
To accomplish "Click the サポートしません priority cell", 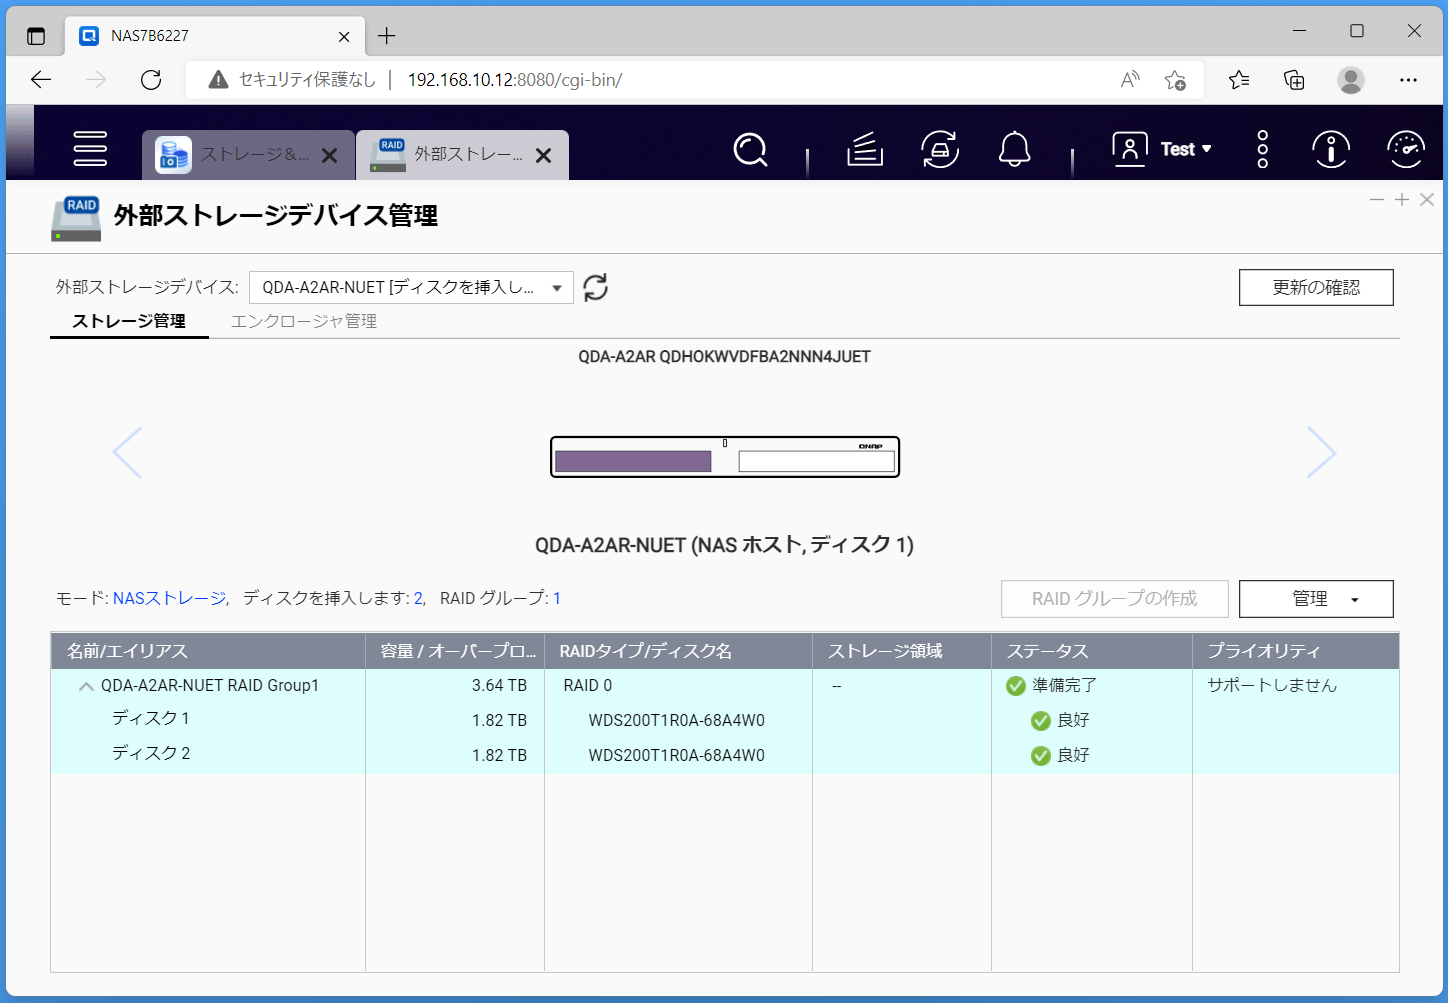I will (x=1272, y=685).
